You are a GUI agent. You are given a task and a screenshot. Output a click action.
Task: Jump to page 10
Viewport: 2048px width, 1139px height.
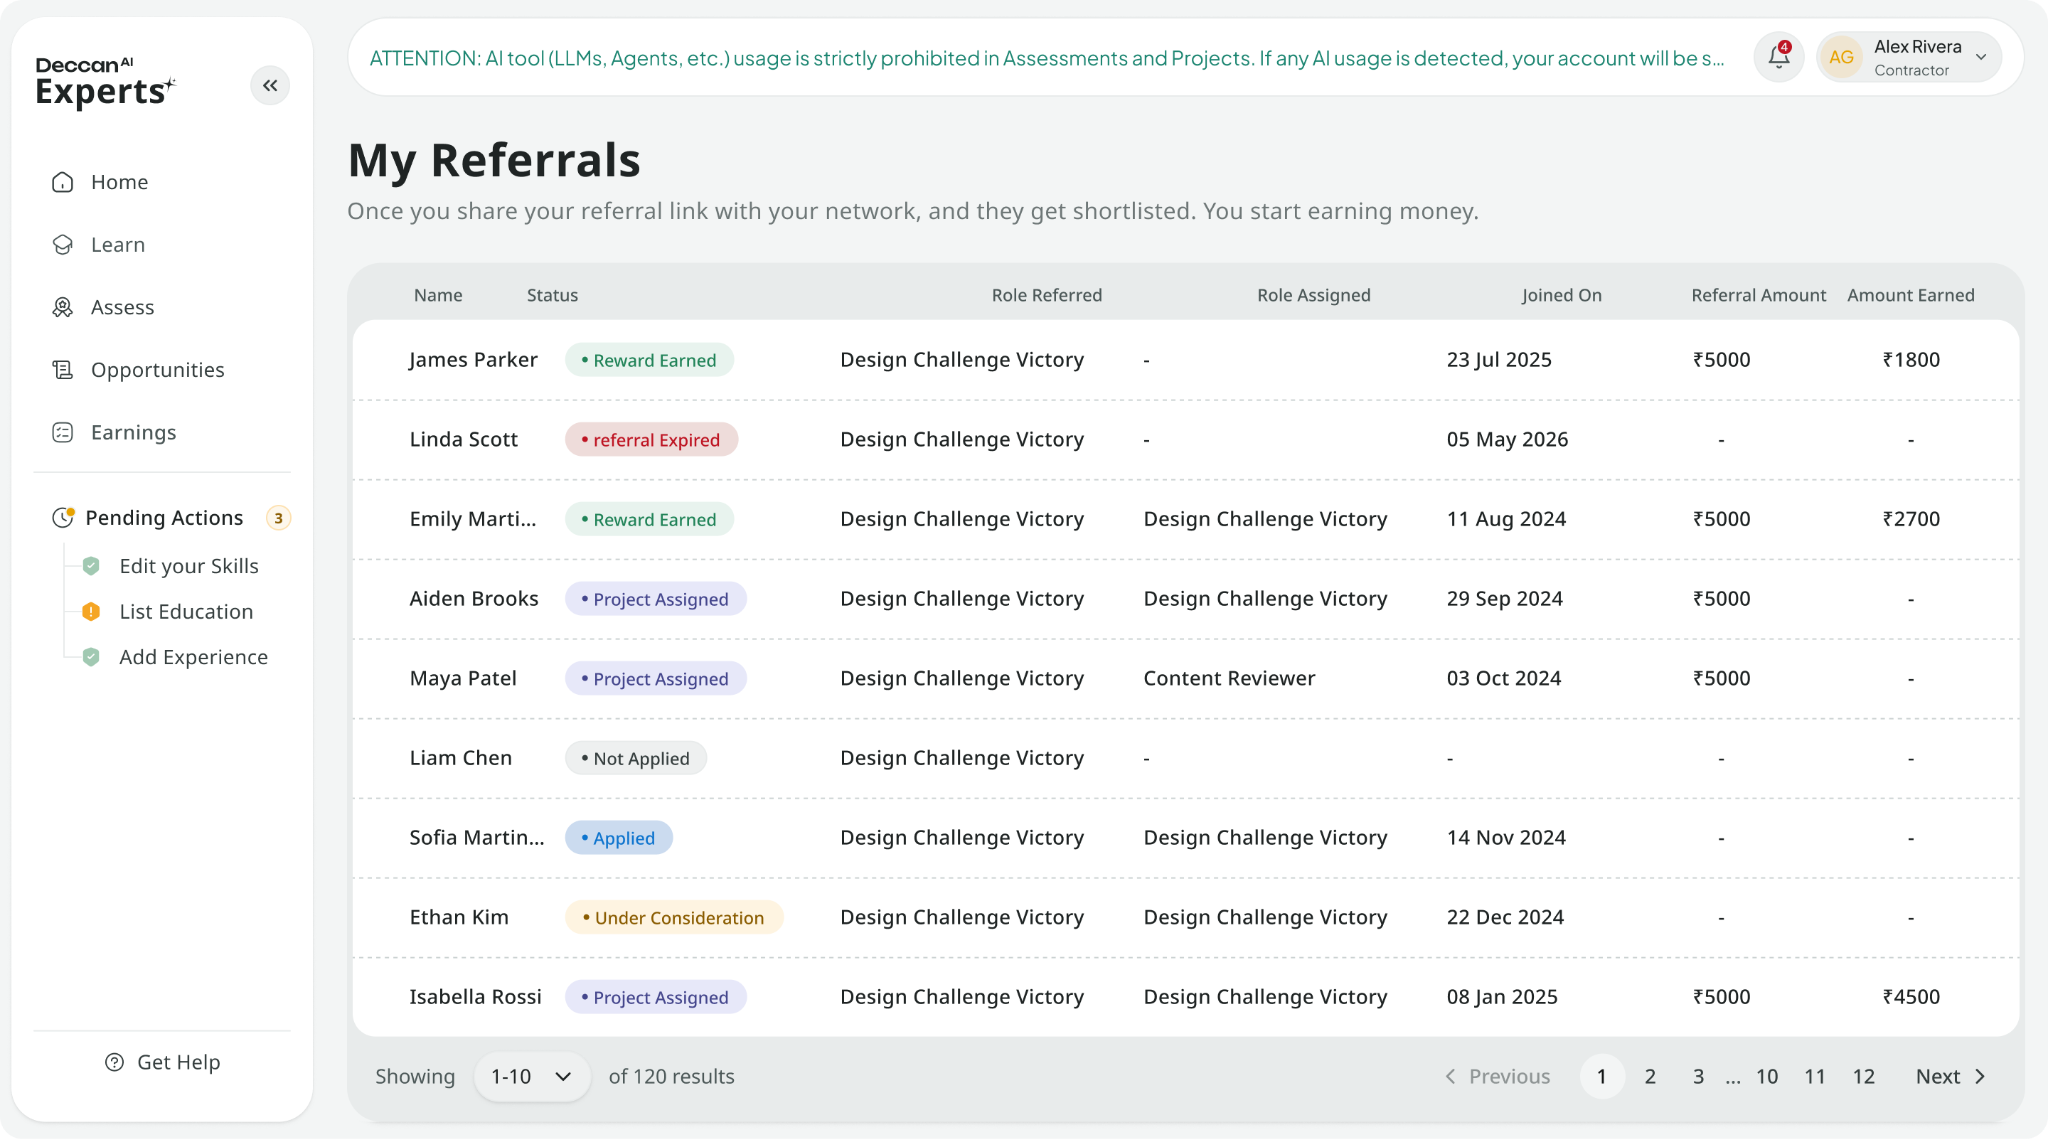pyautogui.click(x=1767, y=1076)
